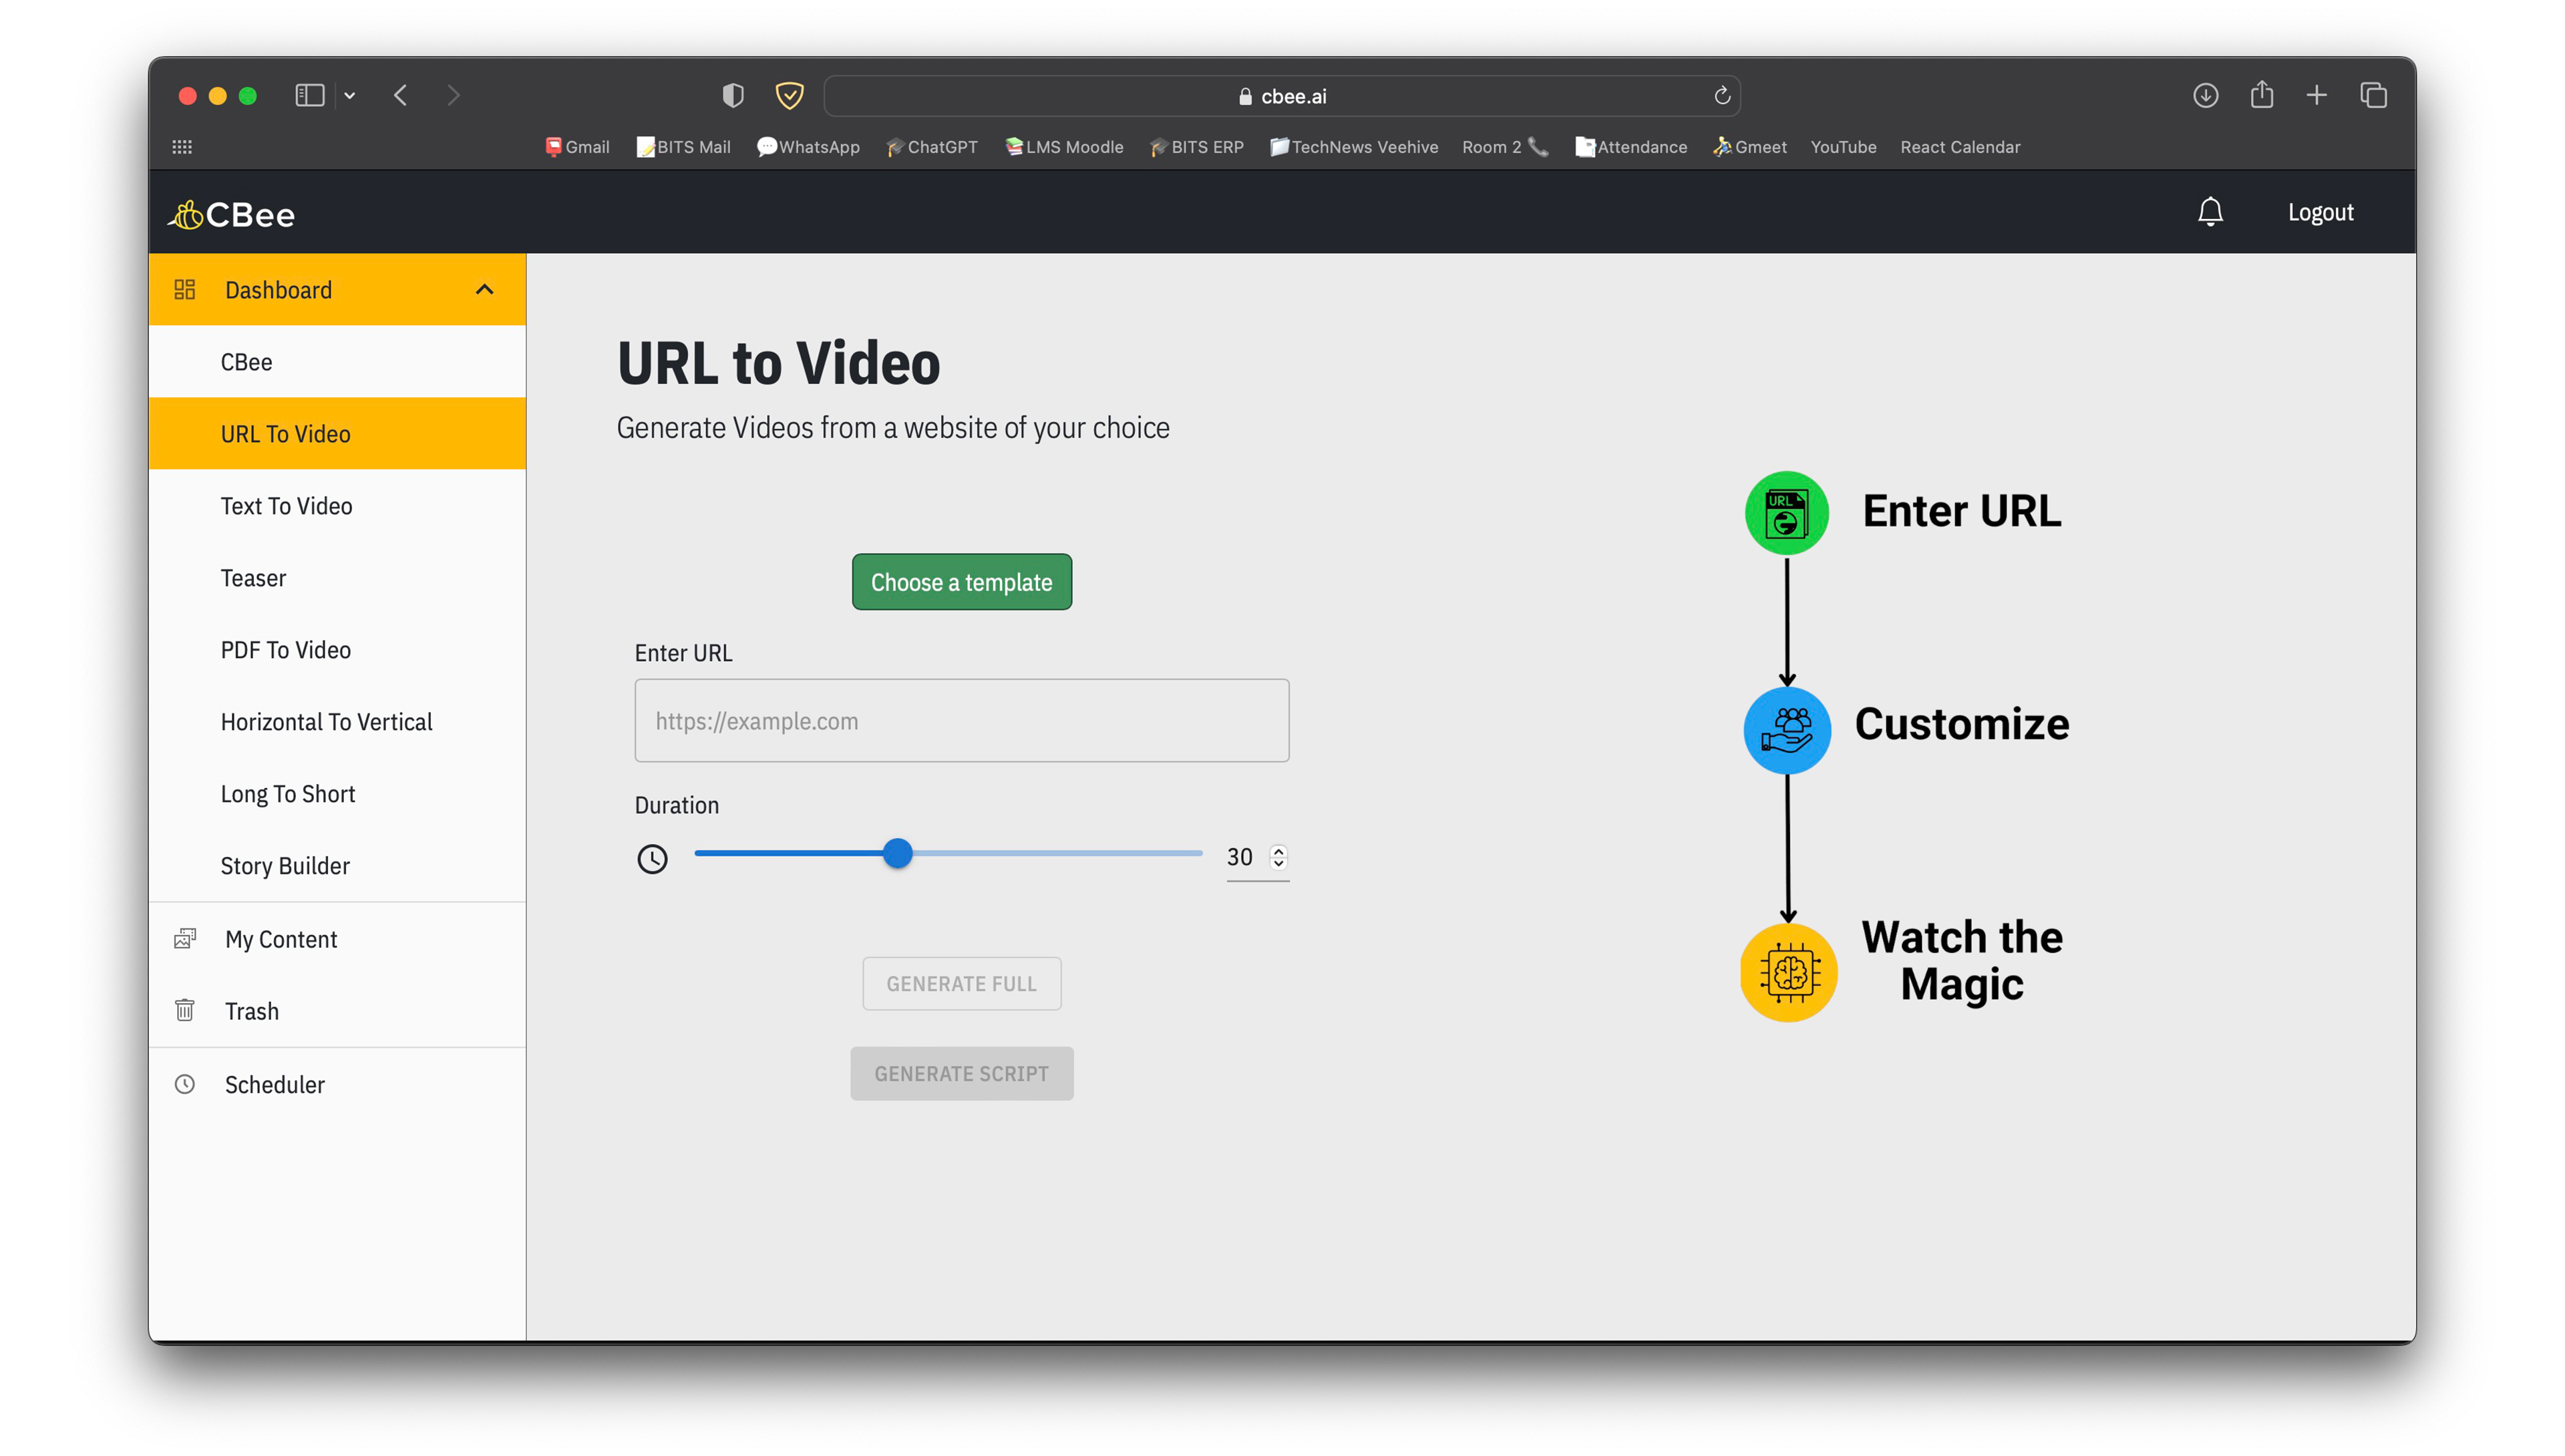Select PDF To Video in sidebar
Screen dimensions: 2565x1456
337,650
